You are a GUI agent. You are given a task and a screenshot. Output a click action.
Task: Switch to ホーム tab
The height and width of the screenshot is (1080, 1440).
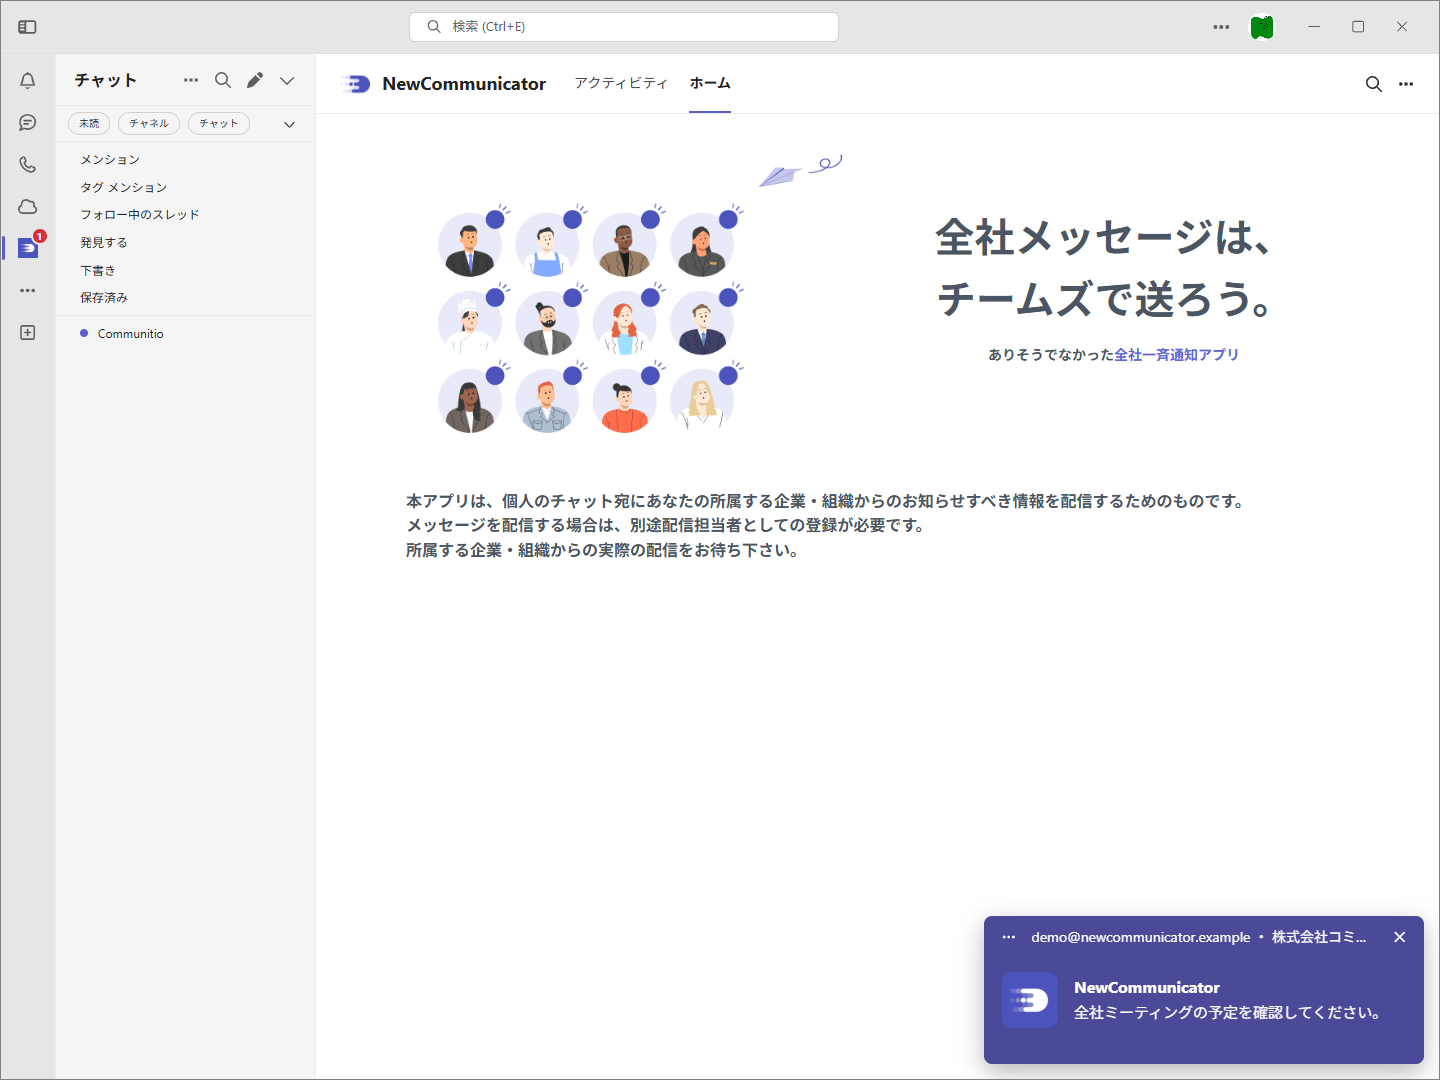(x=710, y=83)
